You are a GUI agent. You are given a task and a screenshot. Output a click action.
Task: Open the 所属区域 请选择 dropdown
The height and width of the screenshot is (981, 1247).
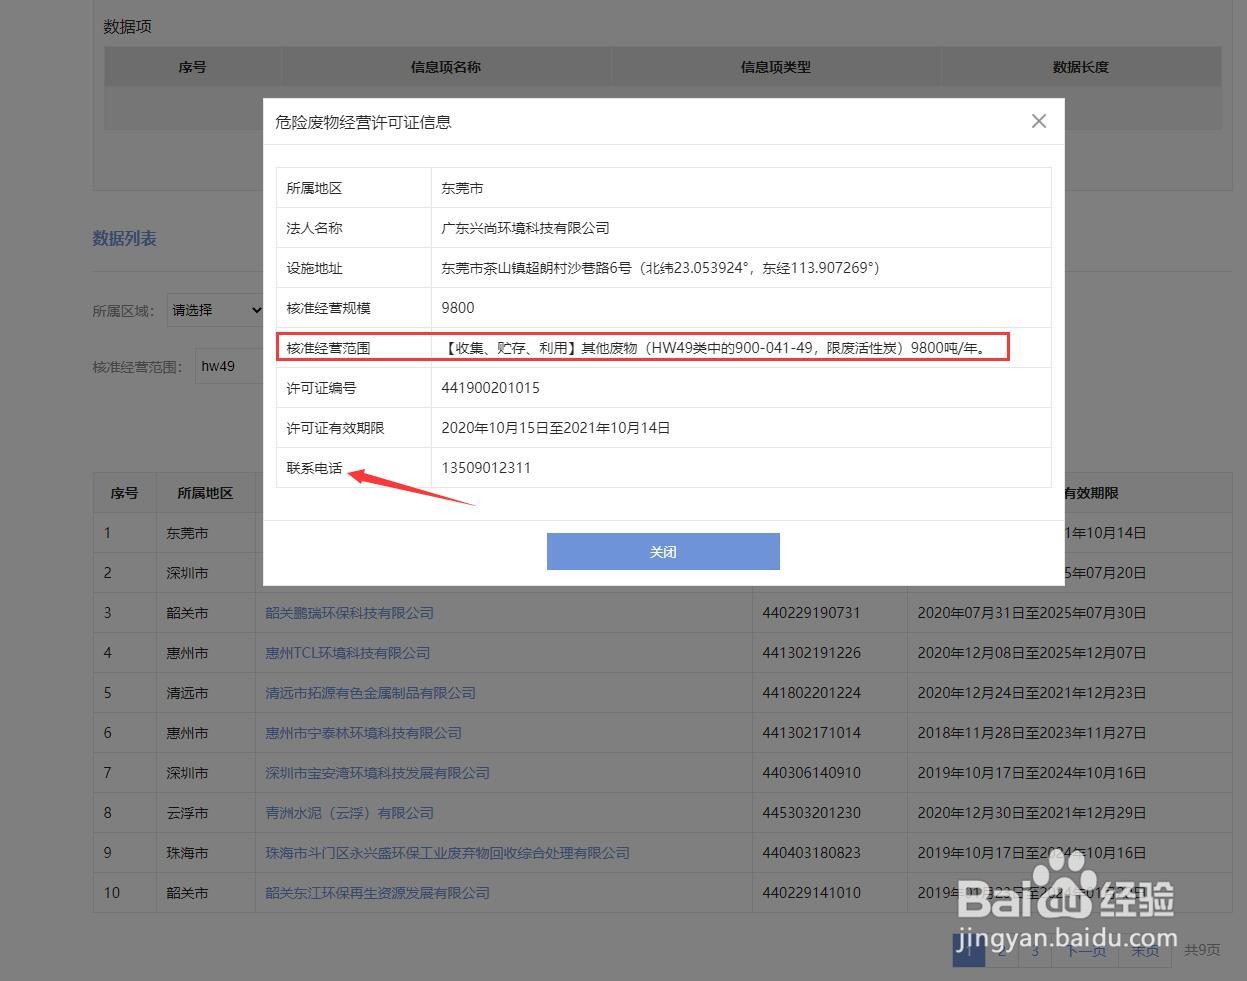coord(214,310)
